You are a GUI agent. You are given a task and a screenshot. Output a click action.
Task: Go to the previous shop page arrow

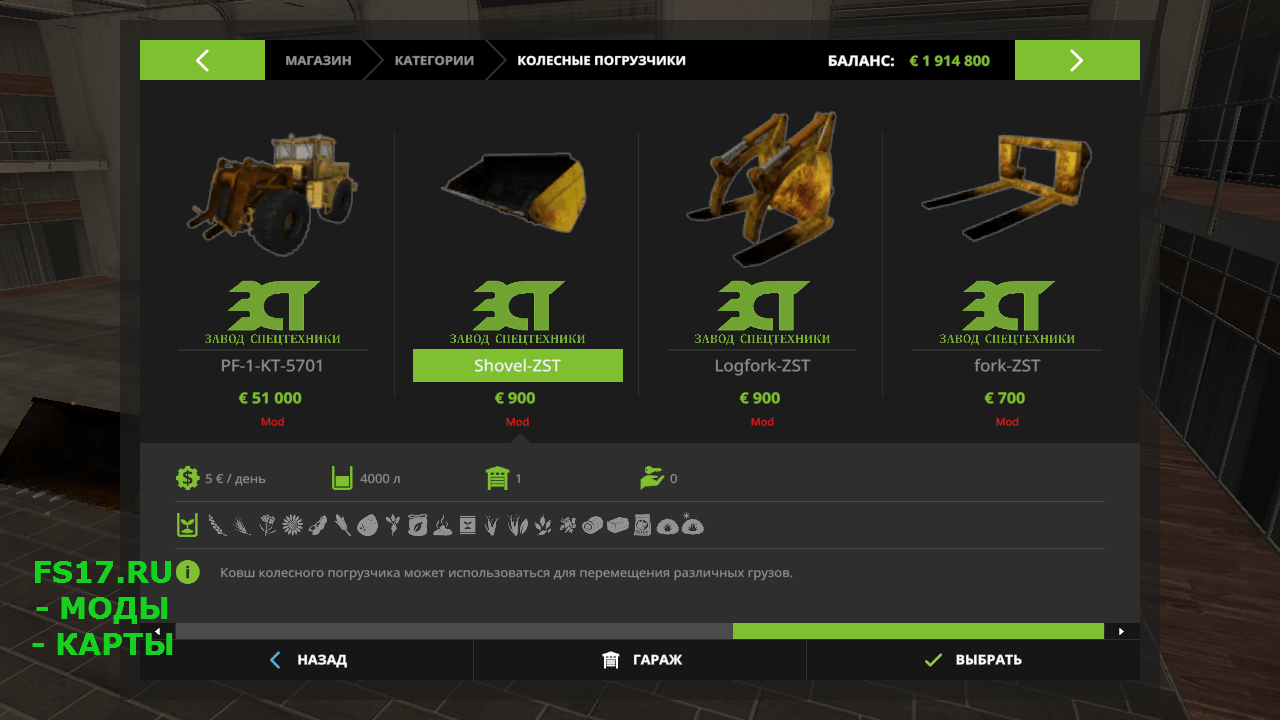point(202,60)
